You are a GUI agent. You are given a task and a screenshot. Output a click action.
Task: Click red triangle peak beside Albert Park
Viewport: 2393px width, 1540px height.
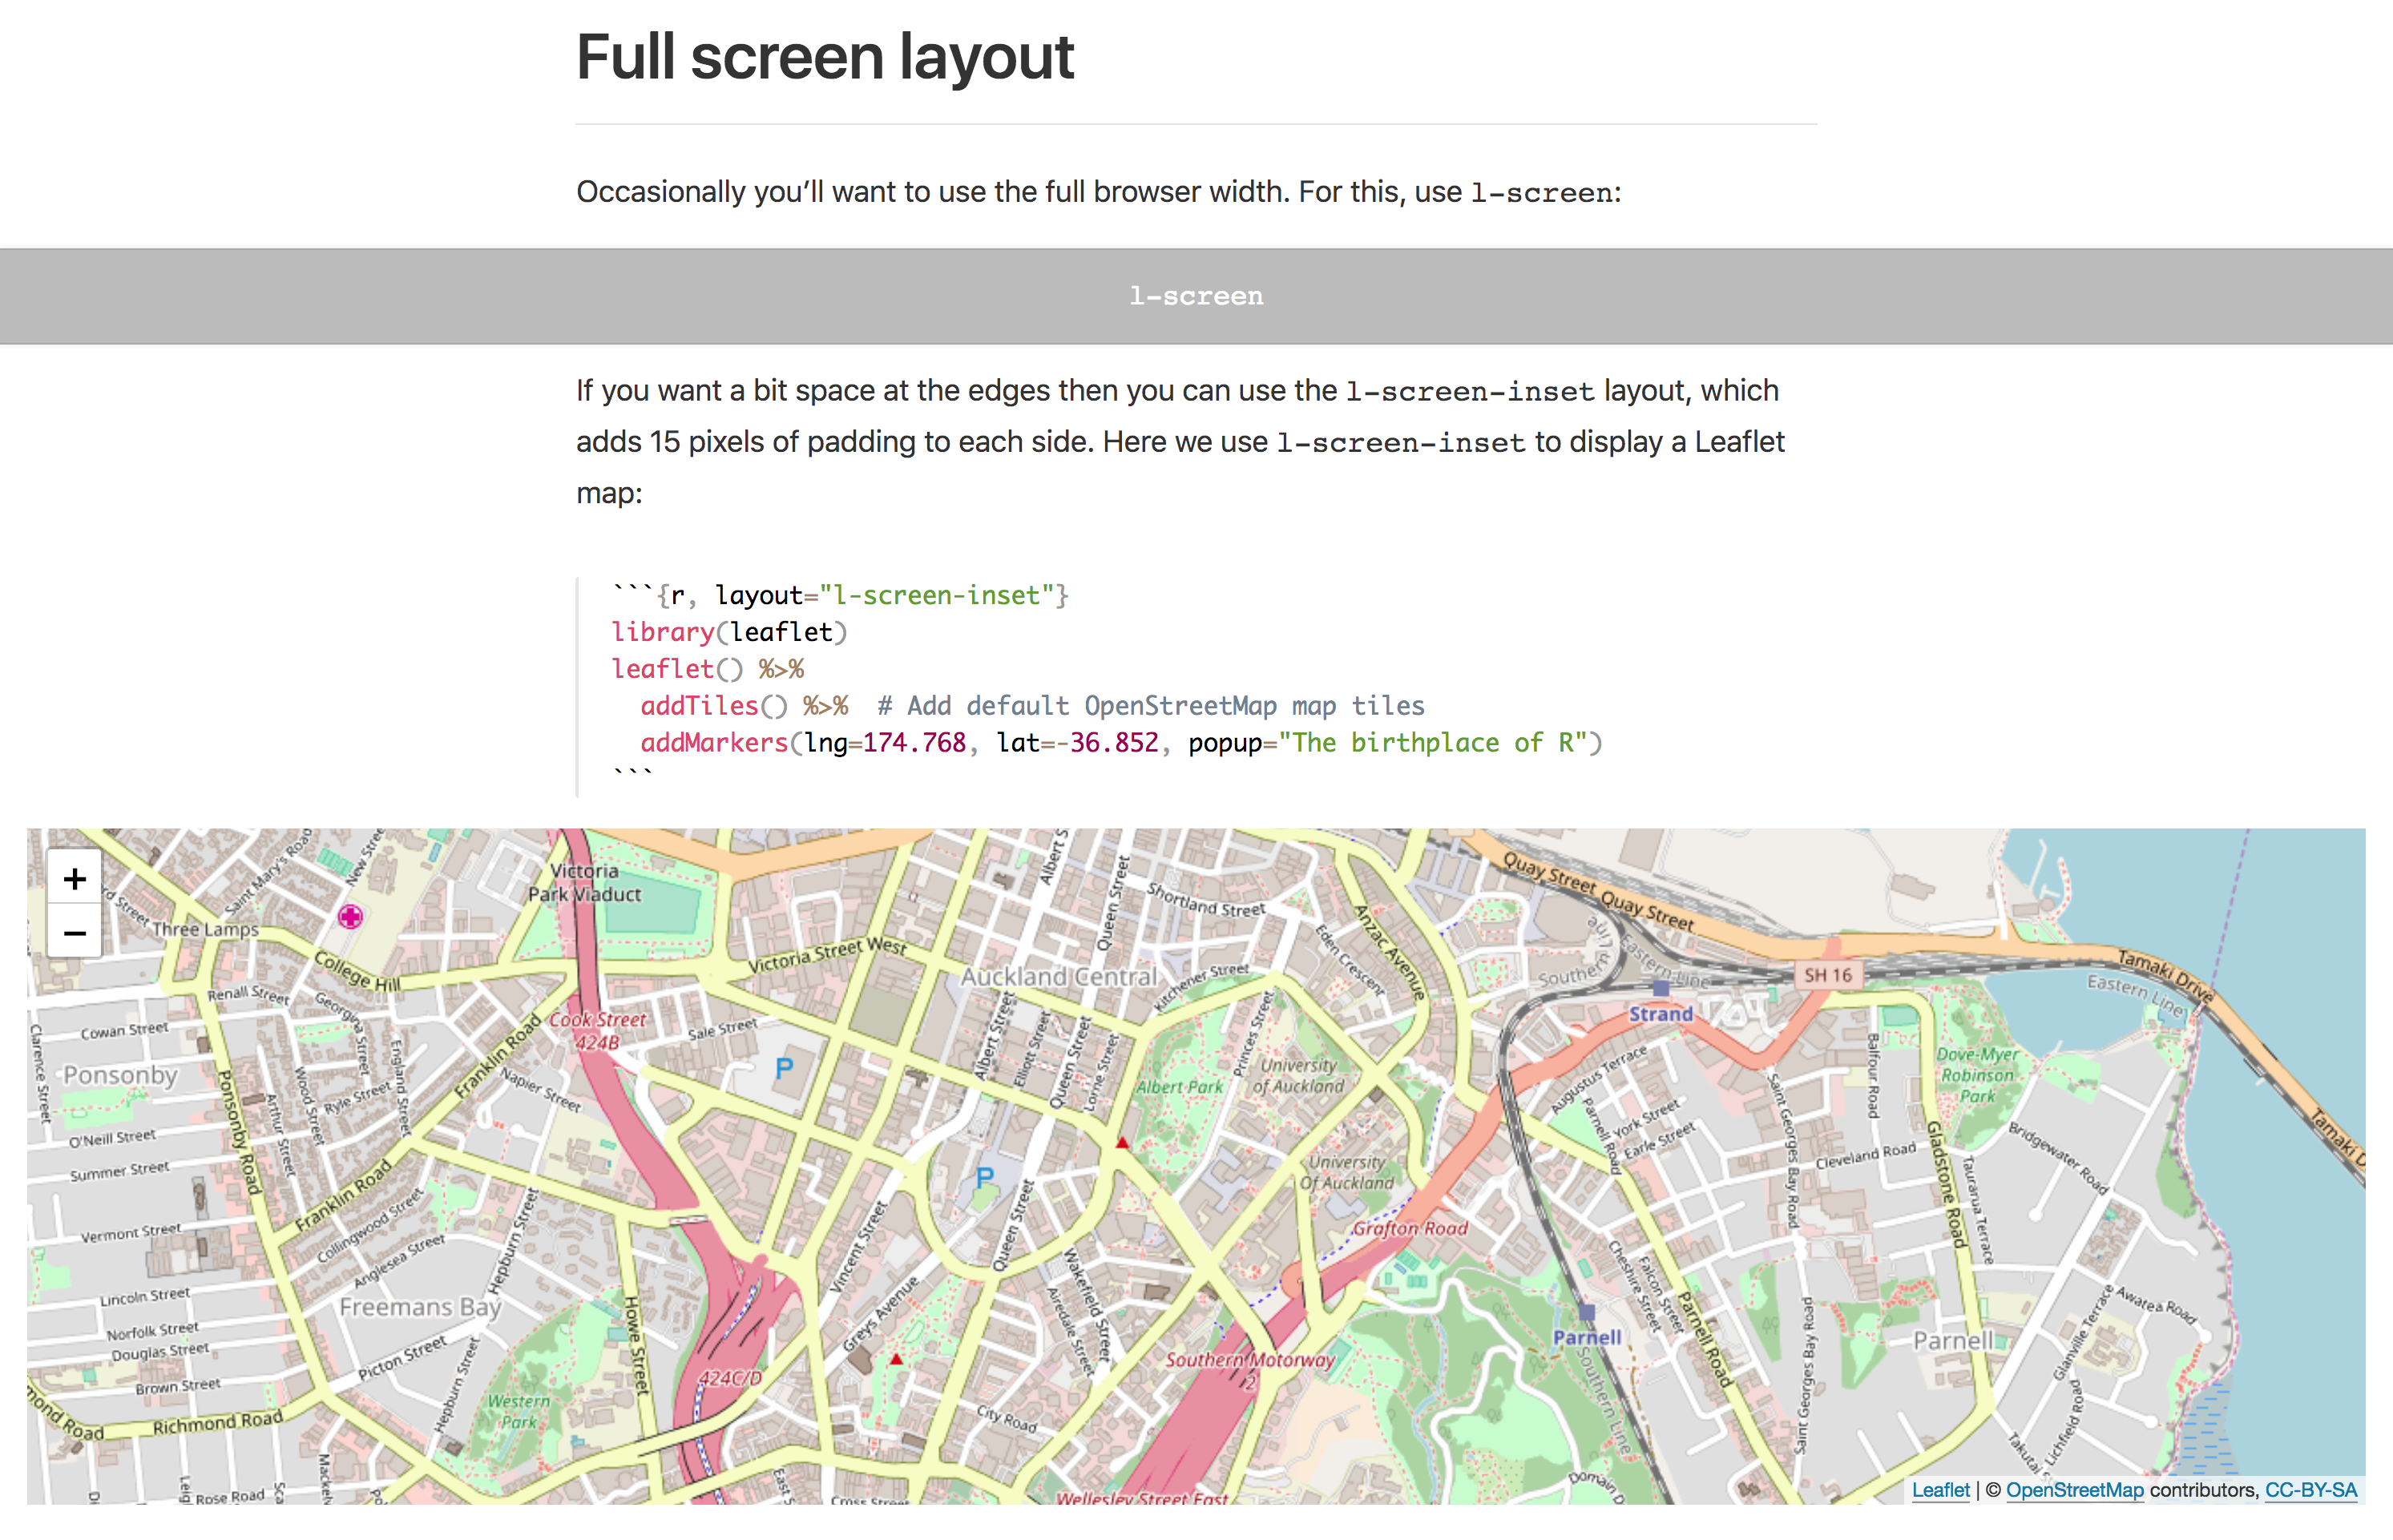click(x=1122, y=1142)
